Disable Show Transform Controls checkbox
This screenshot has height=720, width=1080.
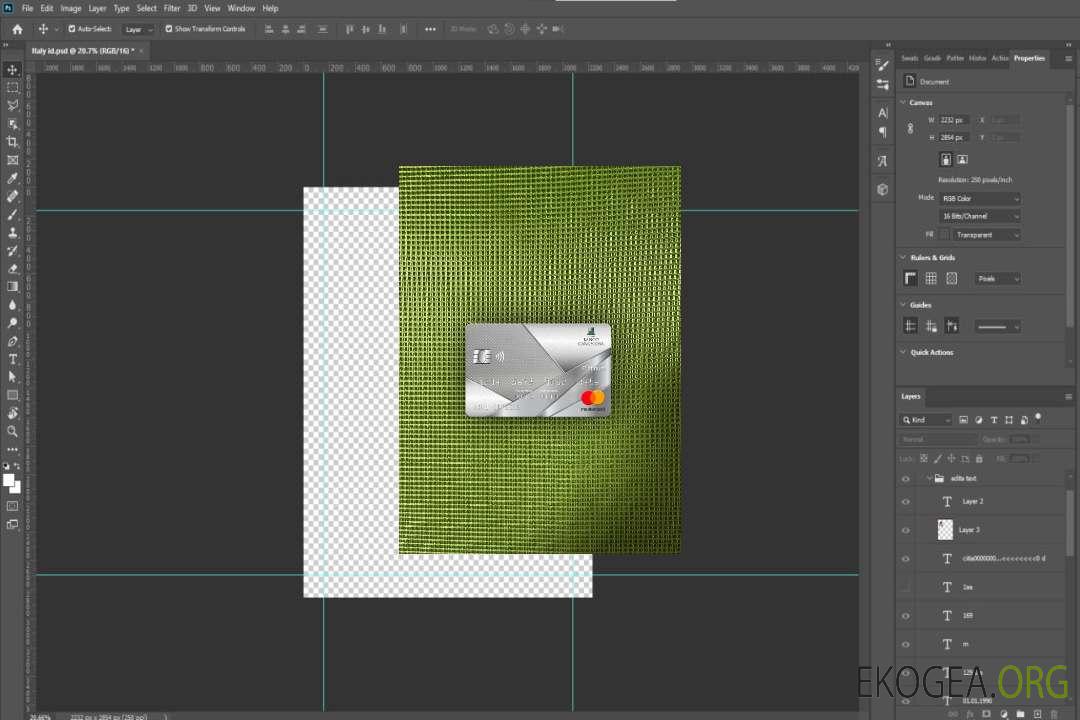click(168, 29)
